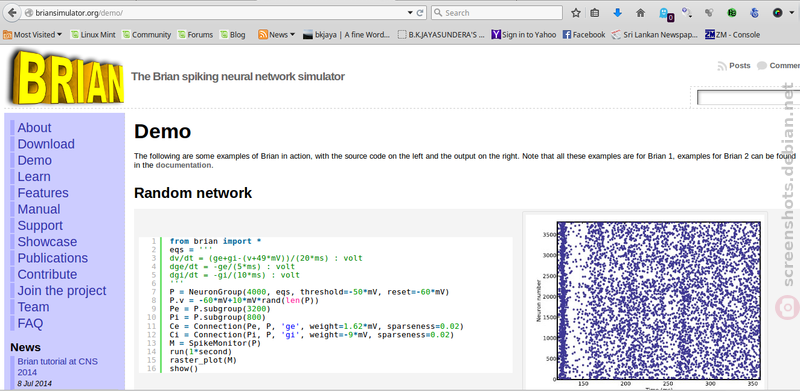Open the Sri Lankan Newspapers bookmark
This screenshot has height=391, width=800.
tap(655, 35)
